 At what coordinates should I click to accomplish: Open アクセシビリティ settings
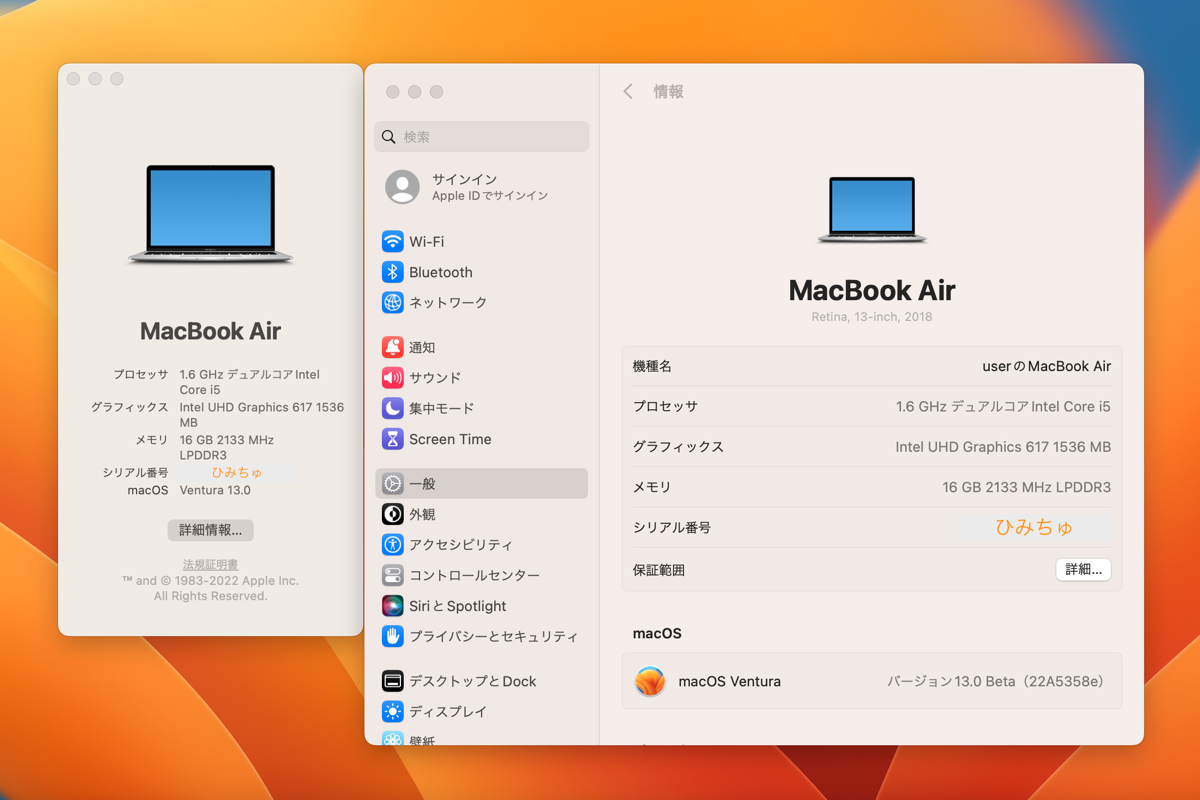click(x=460, y=545)
